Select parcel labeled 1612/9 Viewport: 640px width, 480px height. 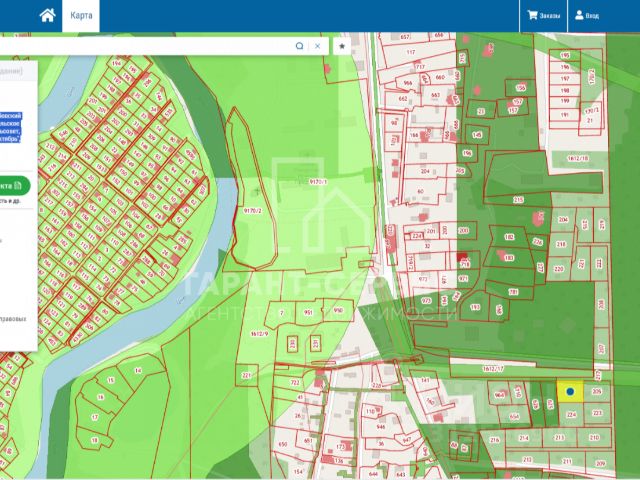pyautogui.click(x=259, y=334)
